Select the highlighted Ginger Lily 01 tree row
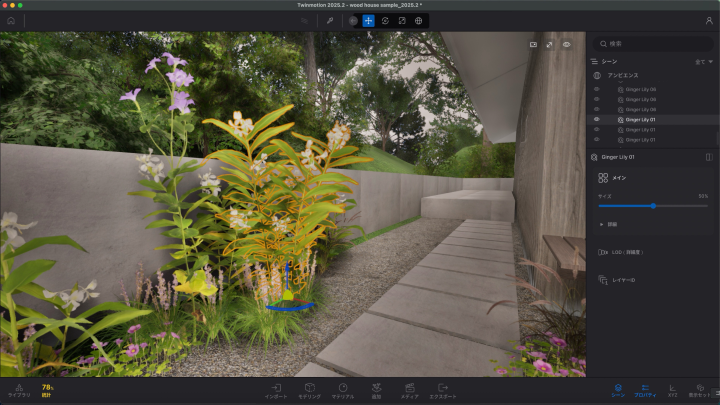 click(x=652, y=119)
